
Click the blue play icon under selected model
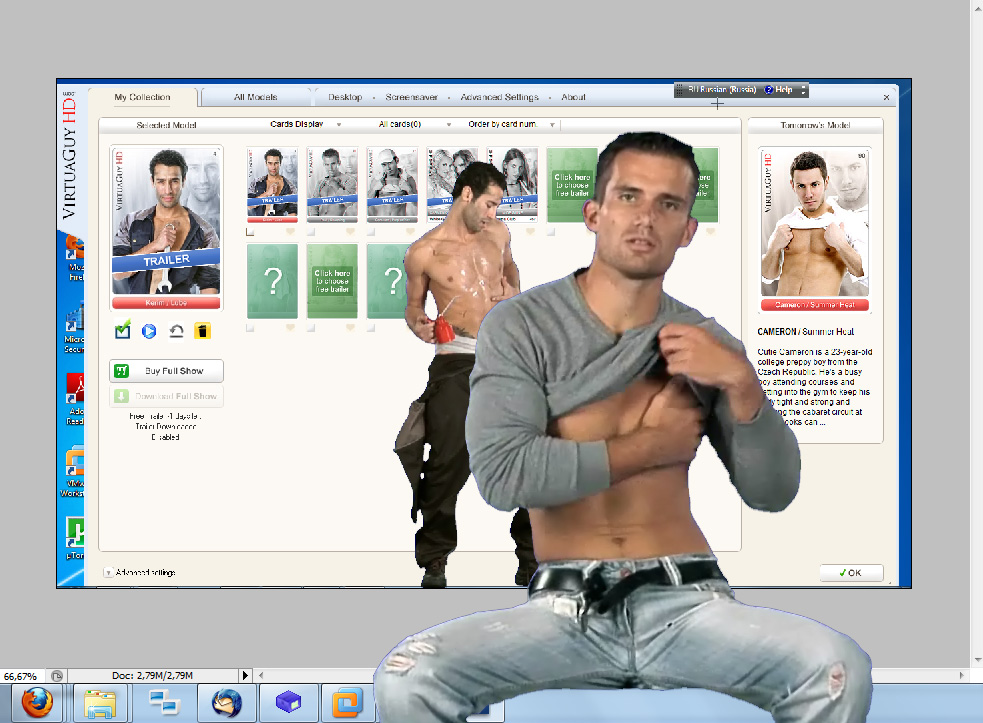coord(149,331)
